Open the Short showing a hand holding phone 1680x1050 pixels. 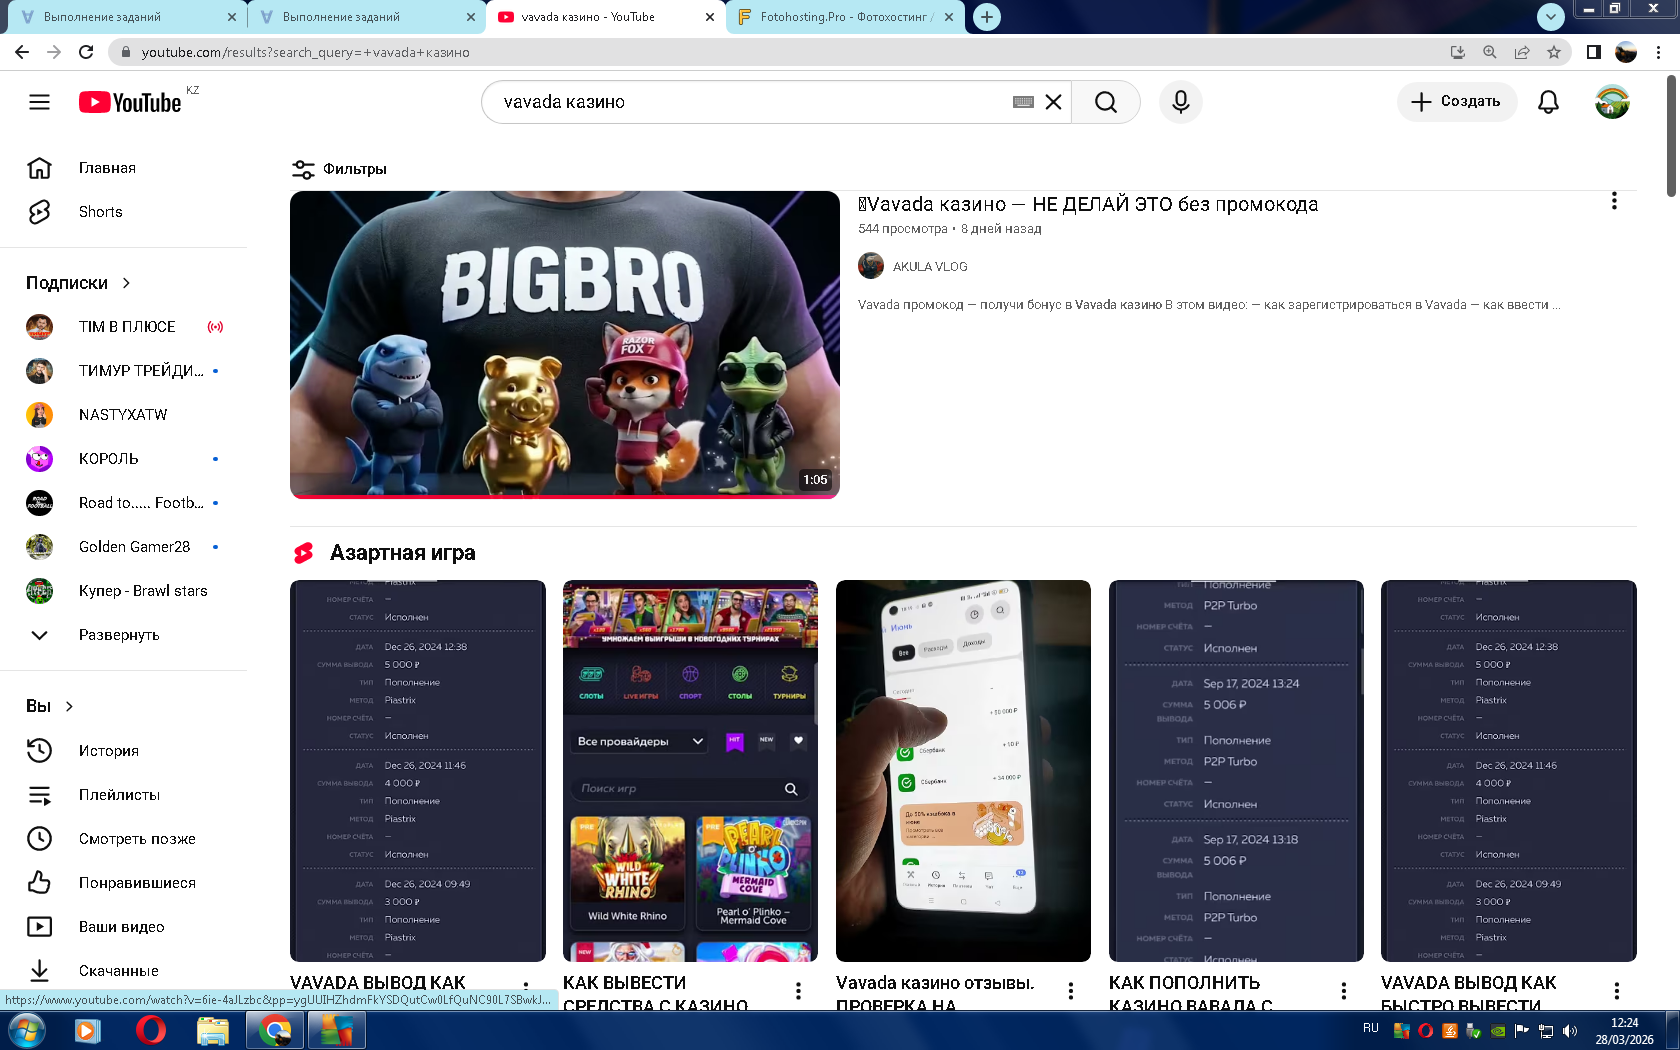point(963,771)
